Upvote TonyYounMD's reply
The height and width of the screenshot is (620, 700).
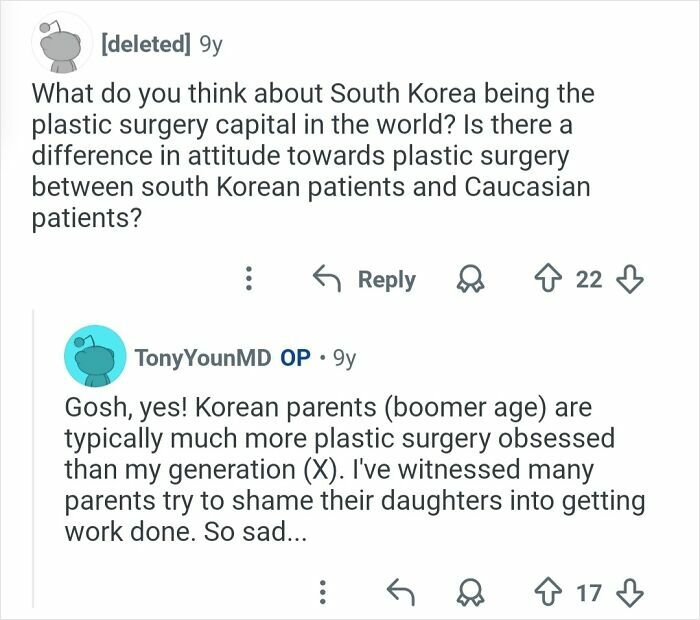547,593
